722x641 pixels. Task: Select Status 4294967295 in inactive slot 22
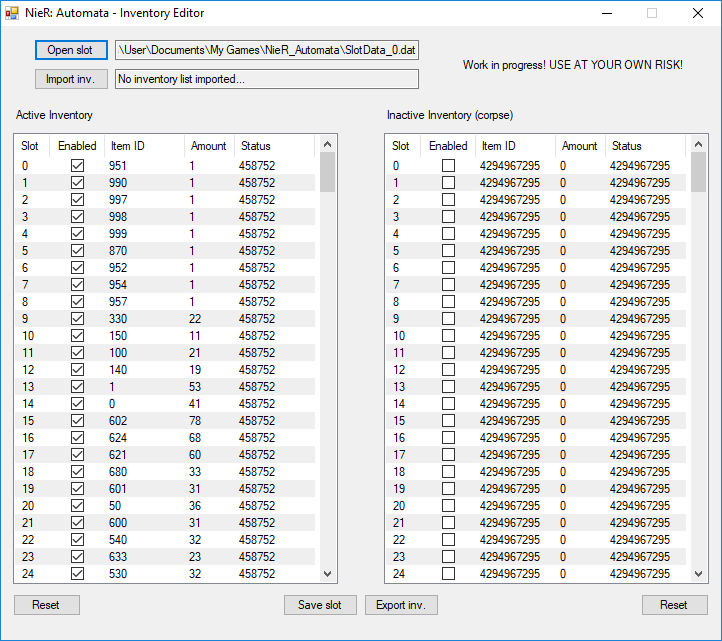(x=640, y=540)
